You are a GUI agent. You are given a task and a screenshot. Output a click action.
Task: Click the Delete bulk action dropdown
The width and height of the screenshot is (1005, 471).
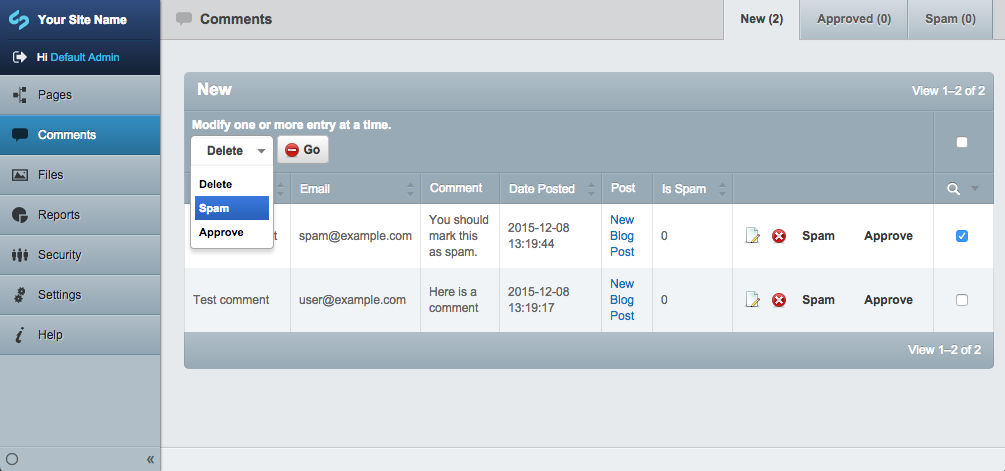coord(231,150)
